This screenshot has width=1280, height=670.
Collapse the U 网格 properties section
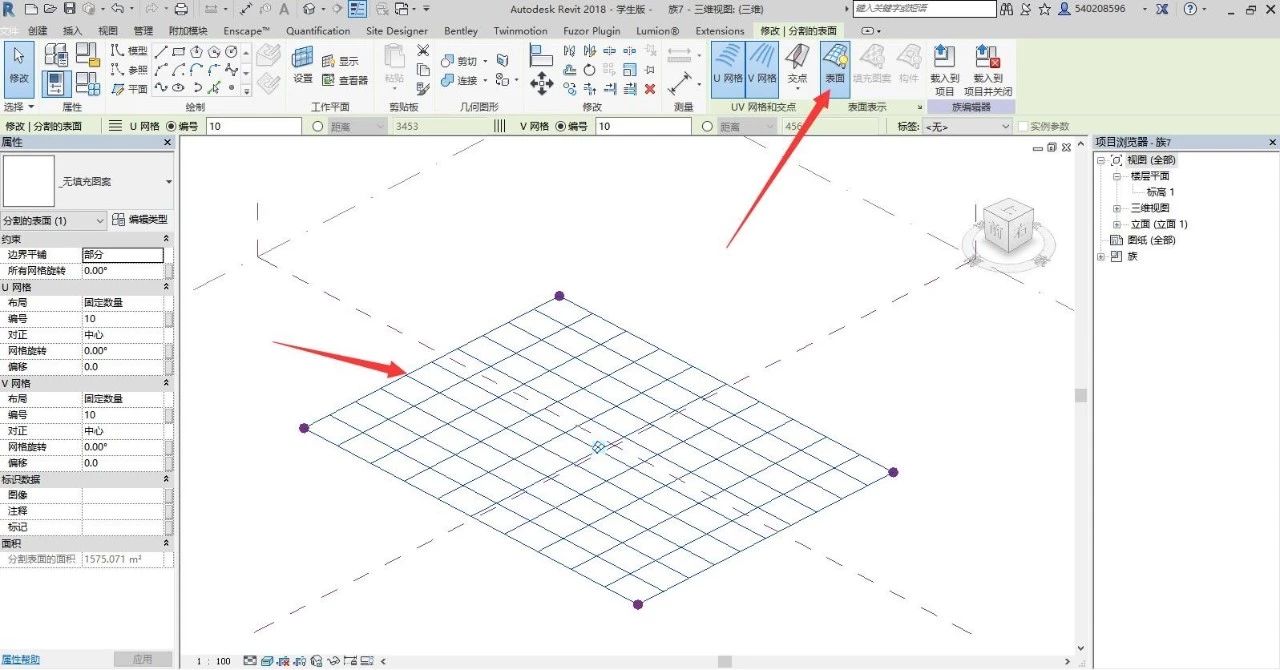[166, 287]
